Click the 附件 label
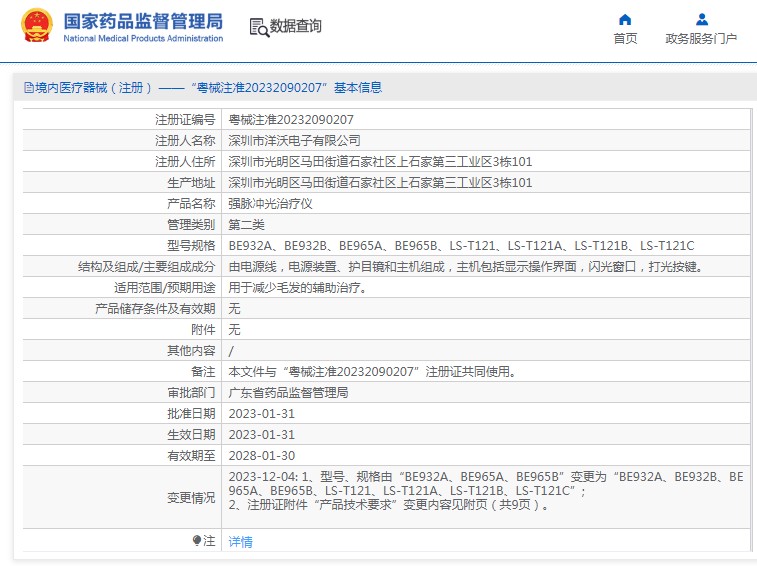The width and height of the screenshot is (757, 566). [203, 330]
